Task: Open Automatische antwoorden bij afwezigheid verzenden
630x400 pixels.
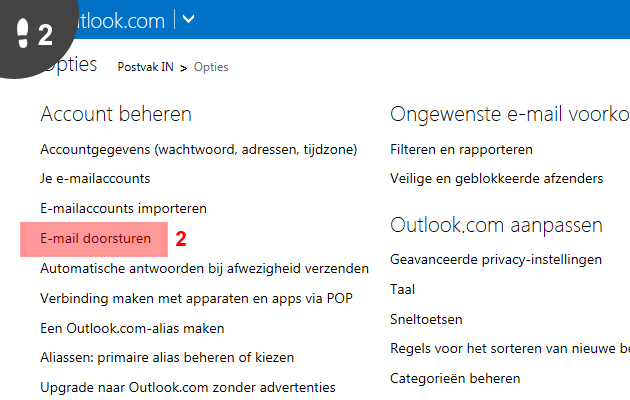Action: click(x=205, y=269)
